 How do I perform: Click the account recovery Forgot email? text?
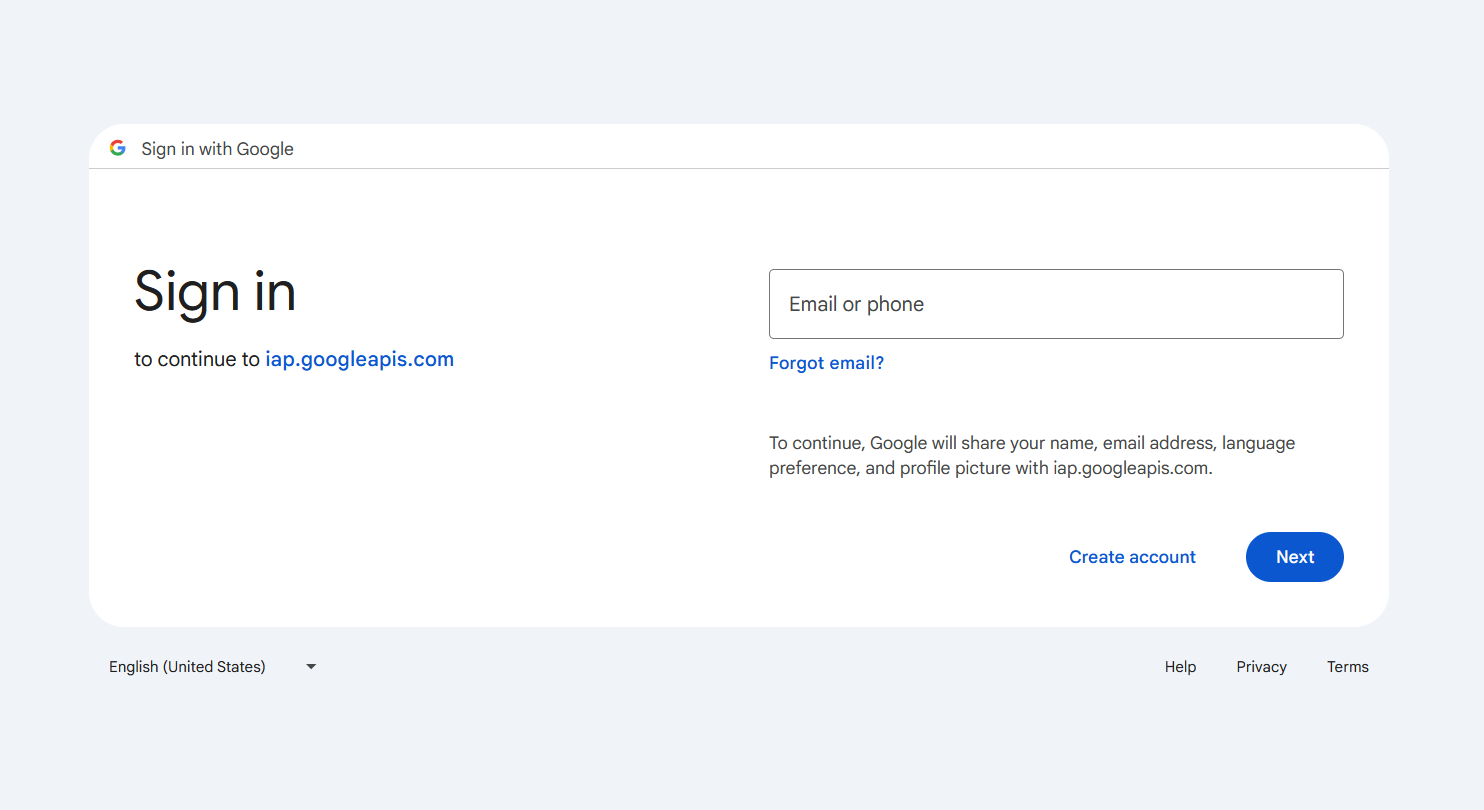(x=826, y=362)
